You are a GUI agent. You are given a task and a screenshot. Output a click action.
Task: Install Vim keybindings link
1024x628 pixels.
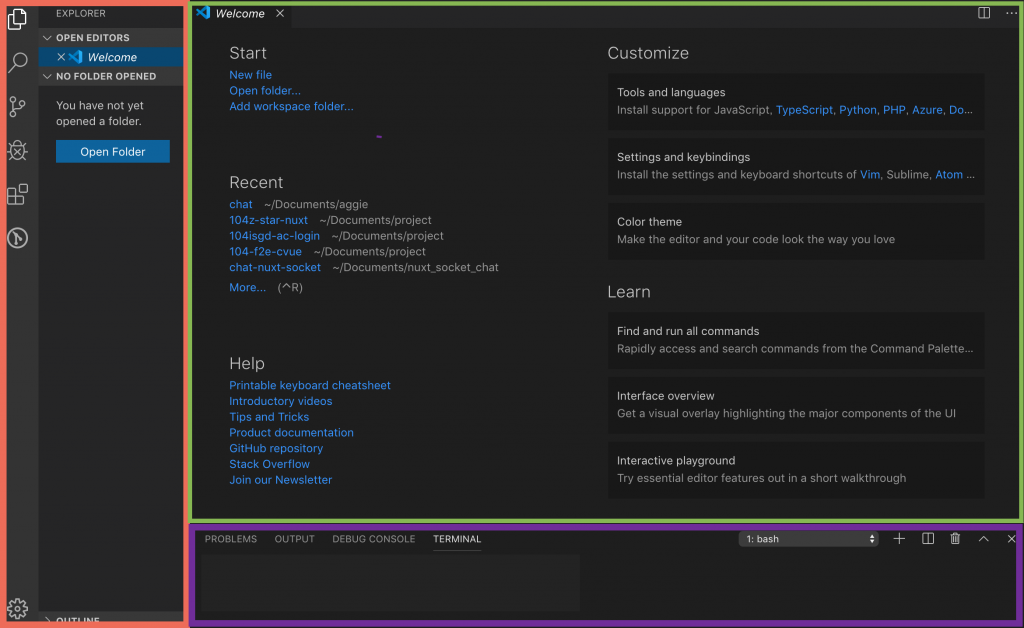click(869, 174)
